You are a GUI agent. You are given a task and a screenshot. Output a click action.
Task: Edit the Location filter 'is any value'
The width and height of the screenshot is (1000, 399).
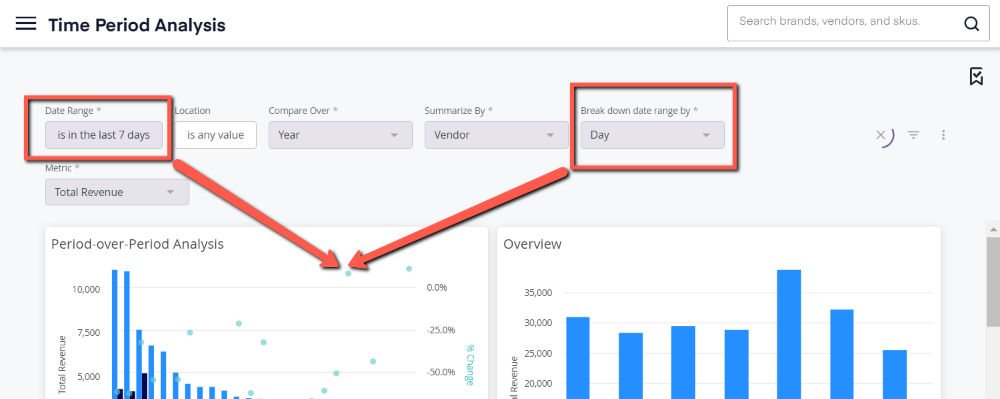click(216, 135)
